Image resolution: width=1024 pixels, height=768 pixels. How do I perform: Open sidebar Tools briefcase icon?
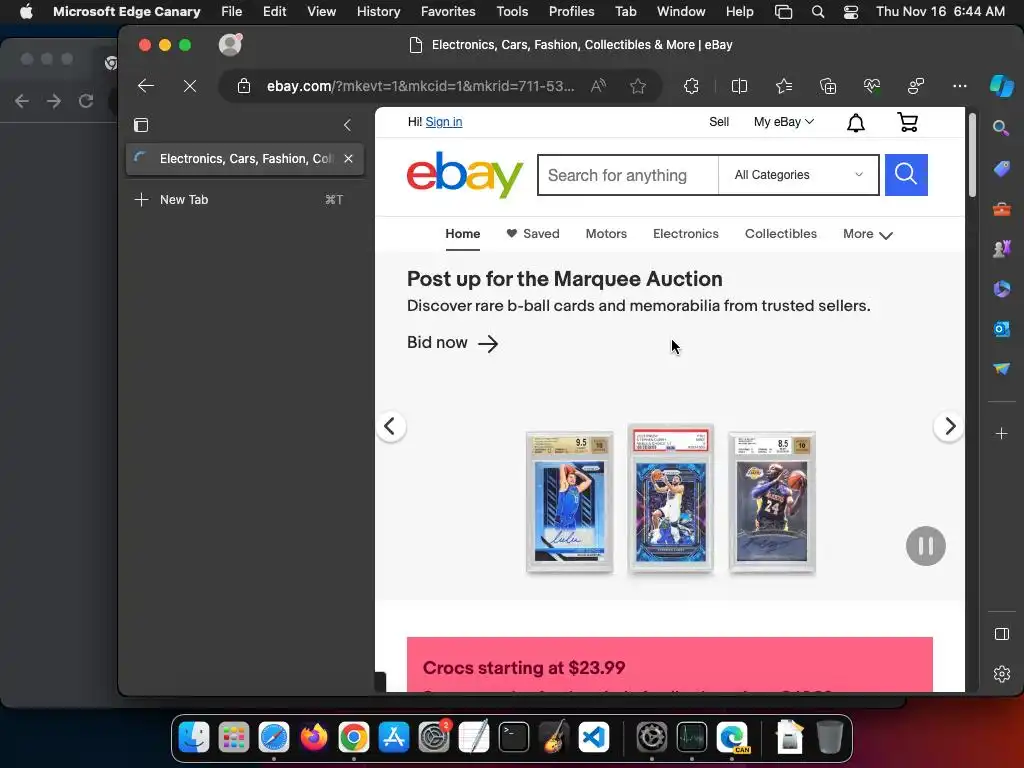(1001, 209)
